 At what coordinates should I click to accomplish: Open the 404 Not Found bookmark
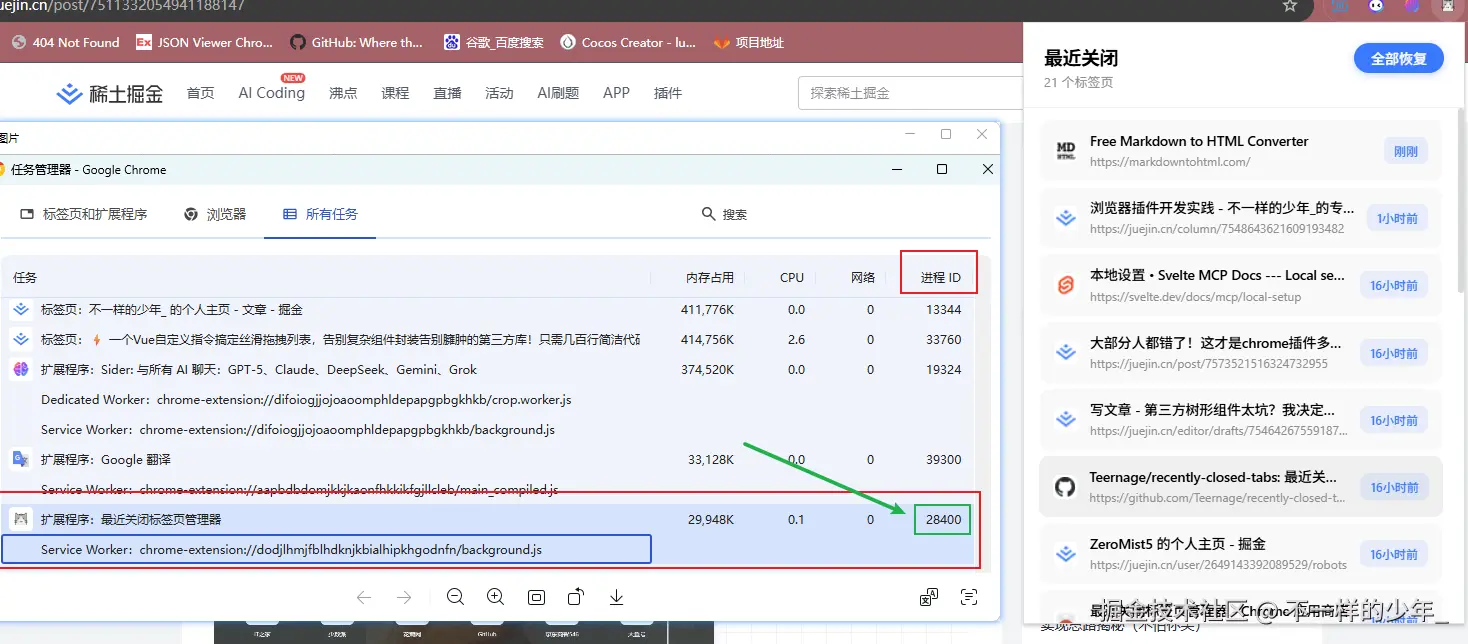(x=65, y=42)
